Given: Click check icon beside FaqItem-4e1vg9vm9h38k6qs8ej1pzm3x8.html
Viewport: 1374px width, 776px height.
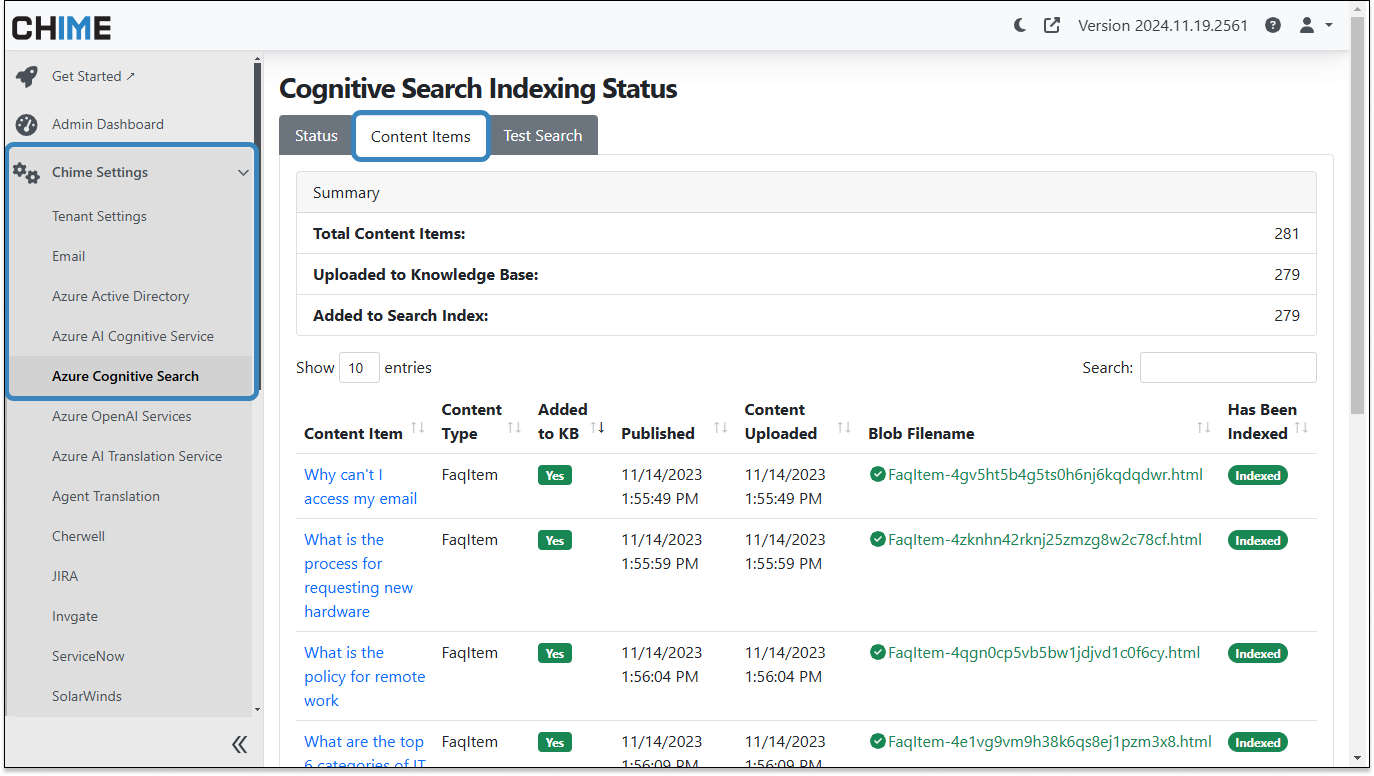Looking at the screenshot, I should coord(877,742).
